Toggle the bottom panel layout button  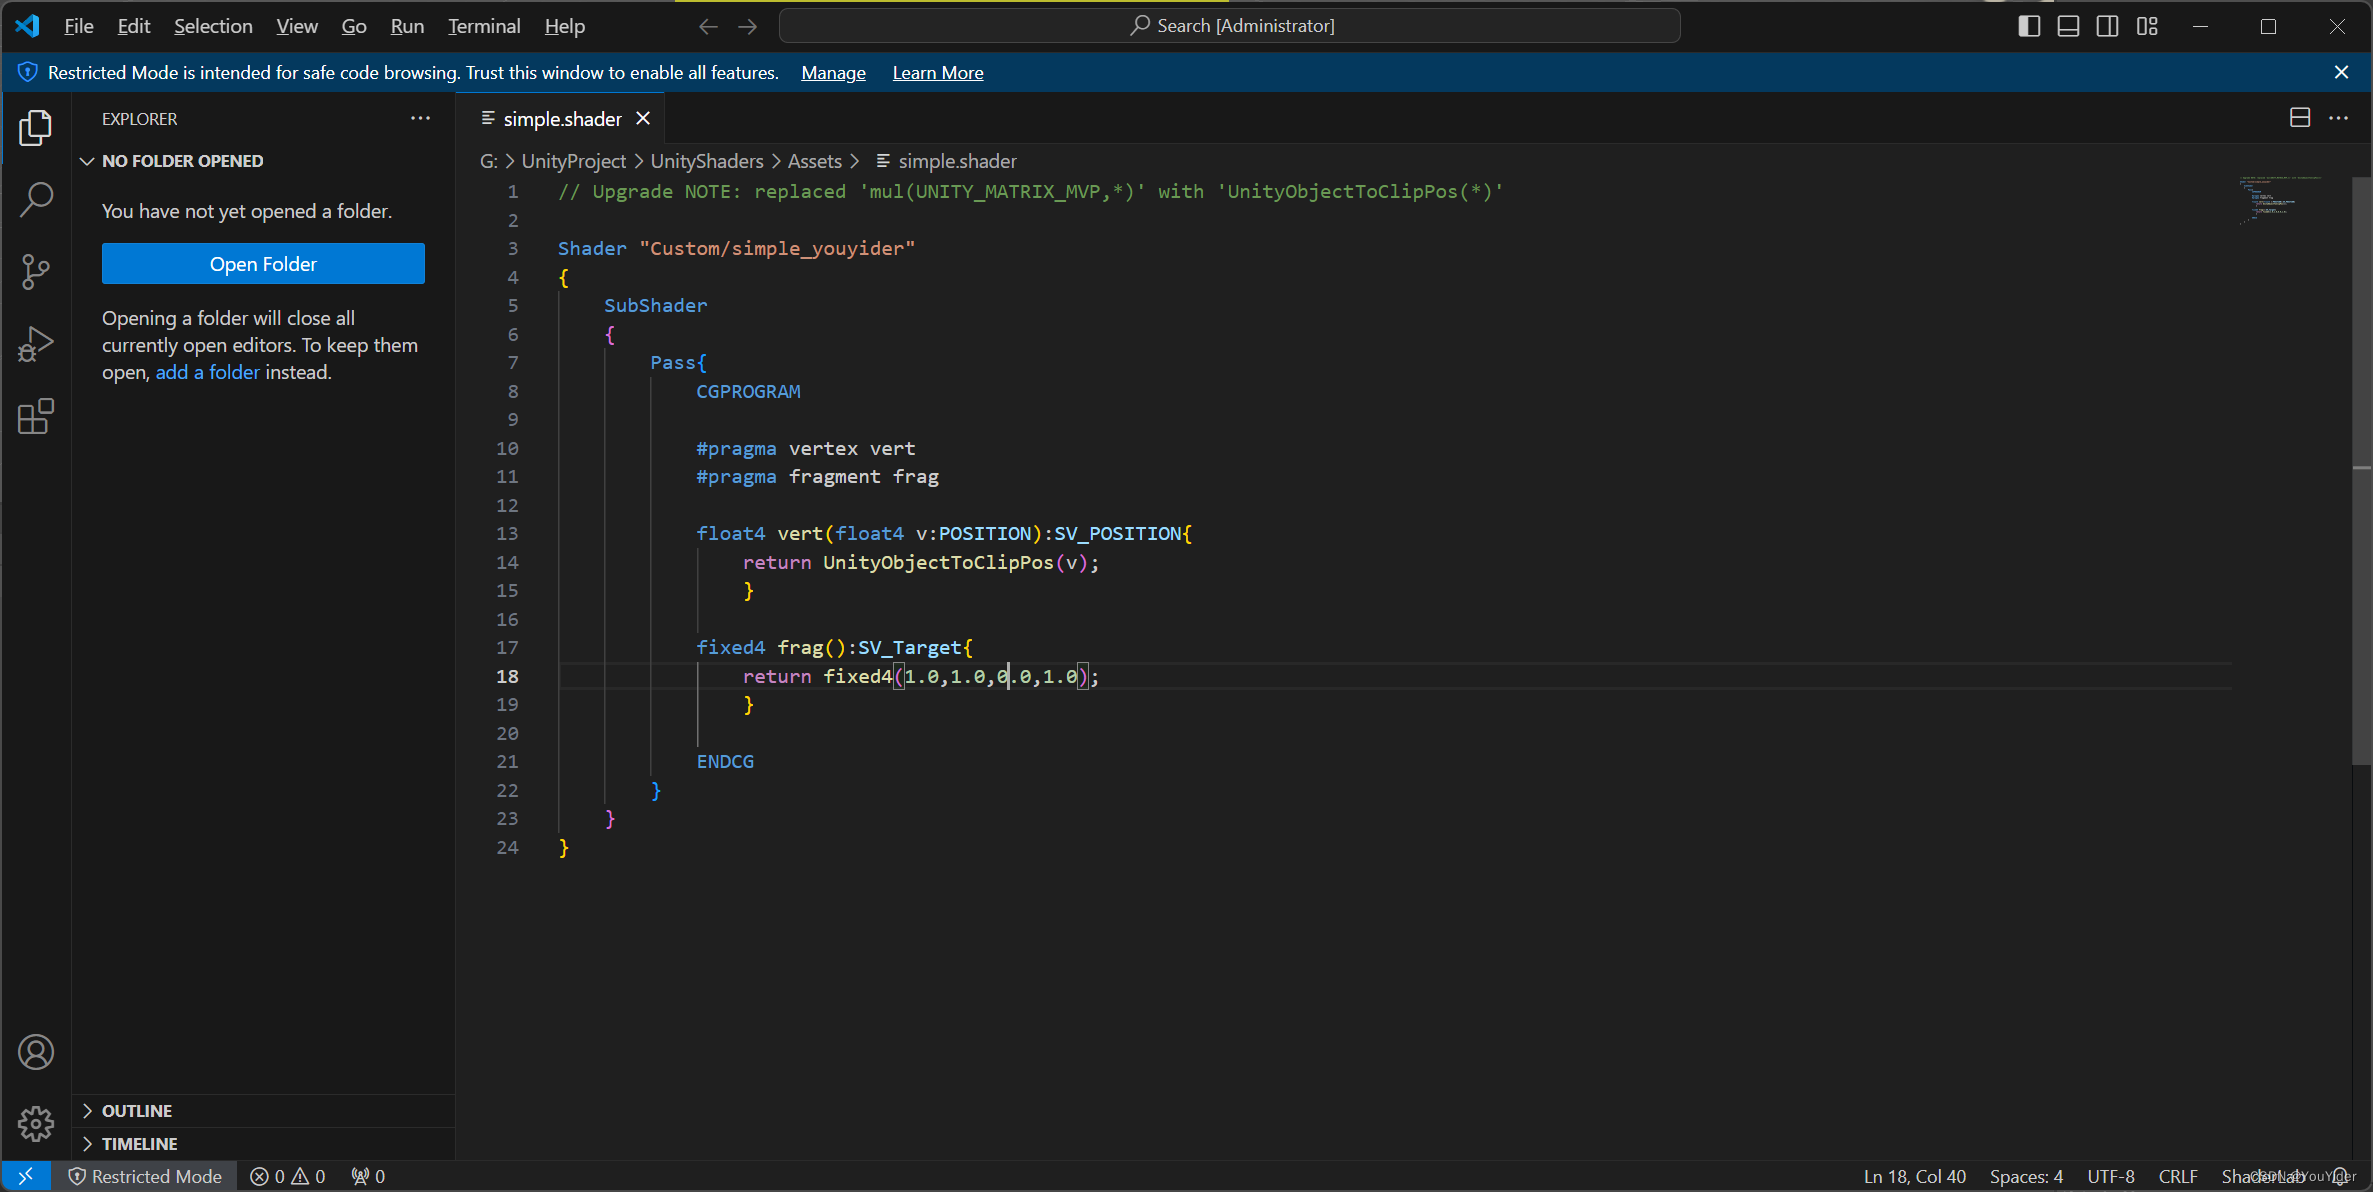pos(2068,26)
